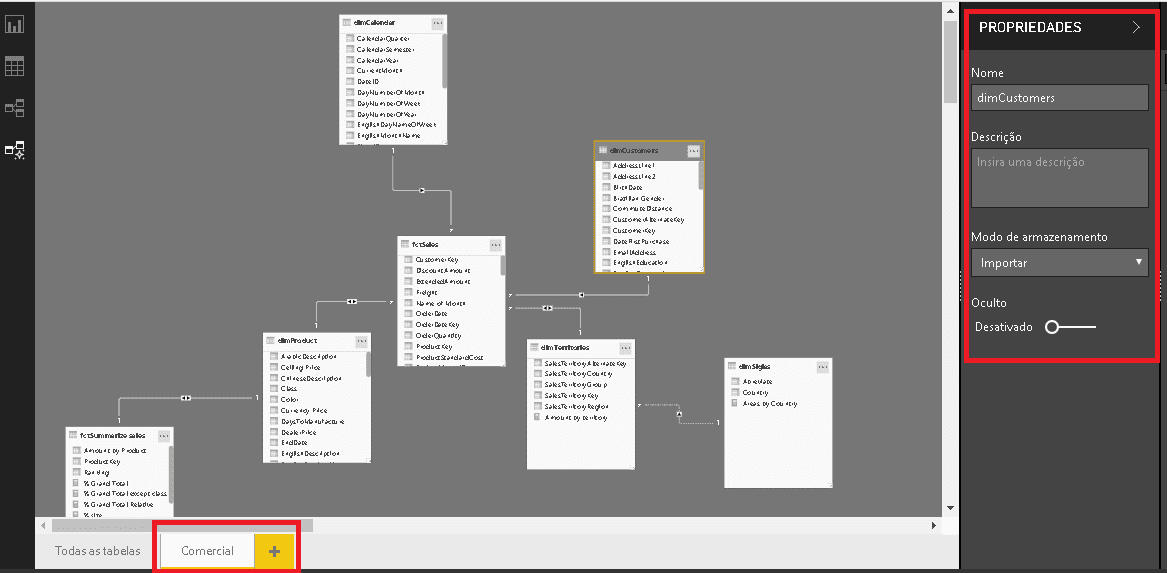Open the Relationships view icon in sidebar

point(15,109)
